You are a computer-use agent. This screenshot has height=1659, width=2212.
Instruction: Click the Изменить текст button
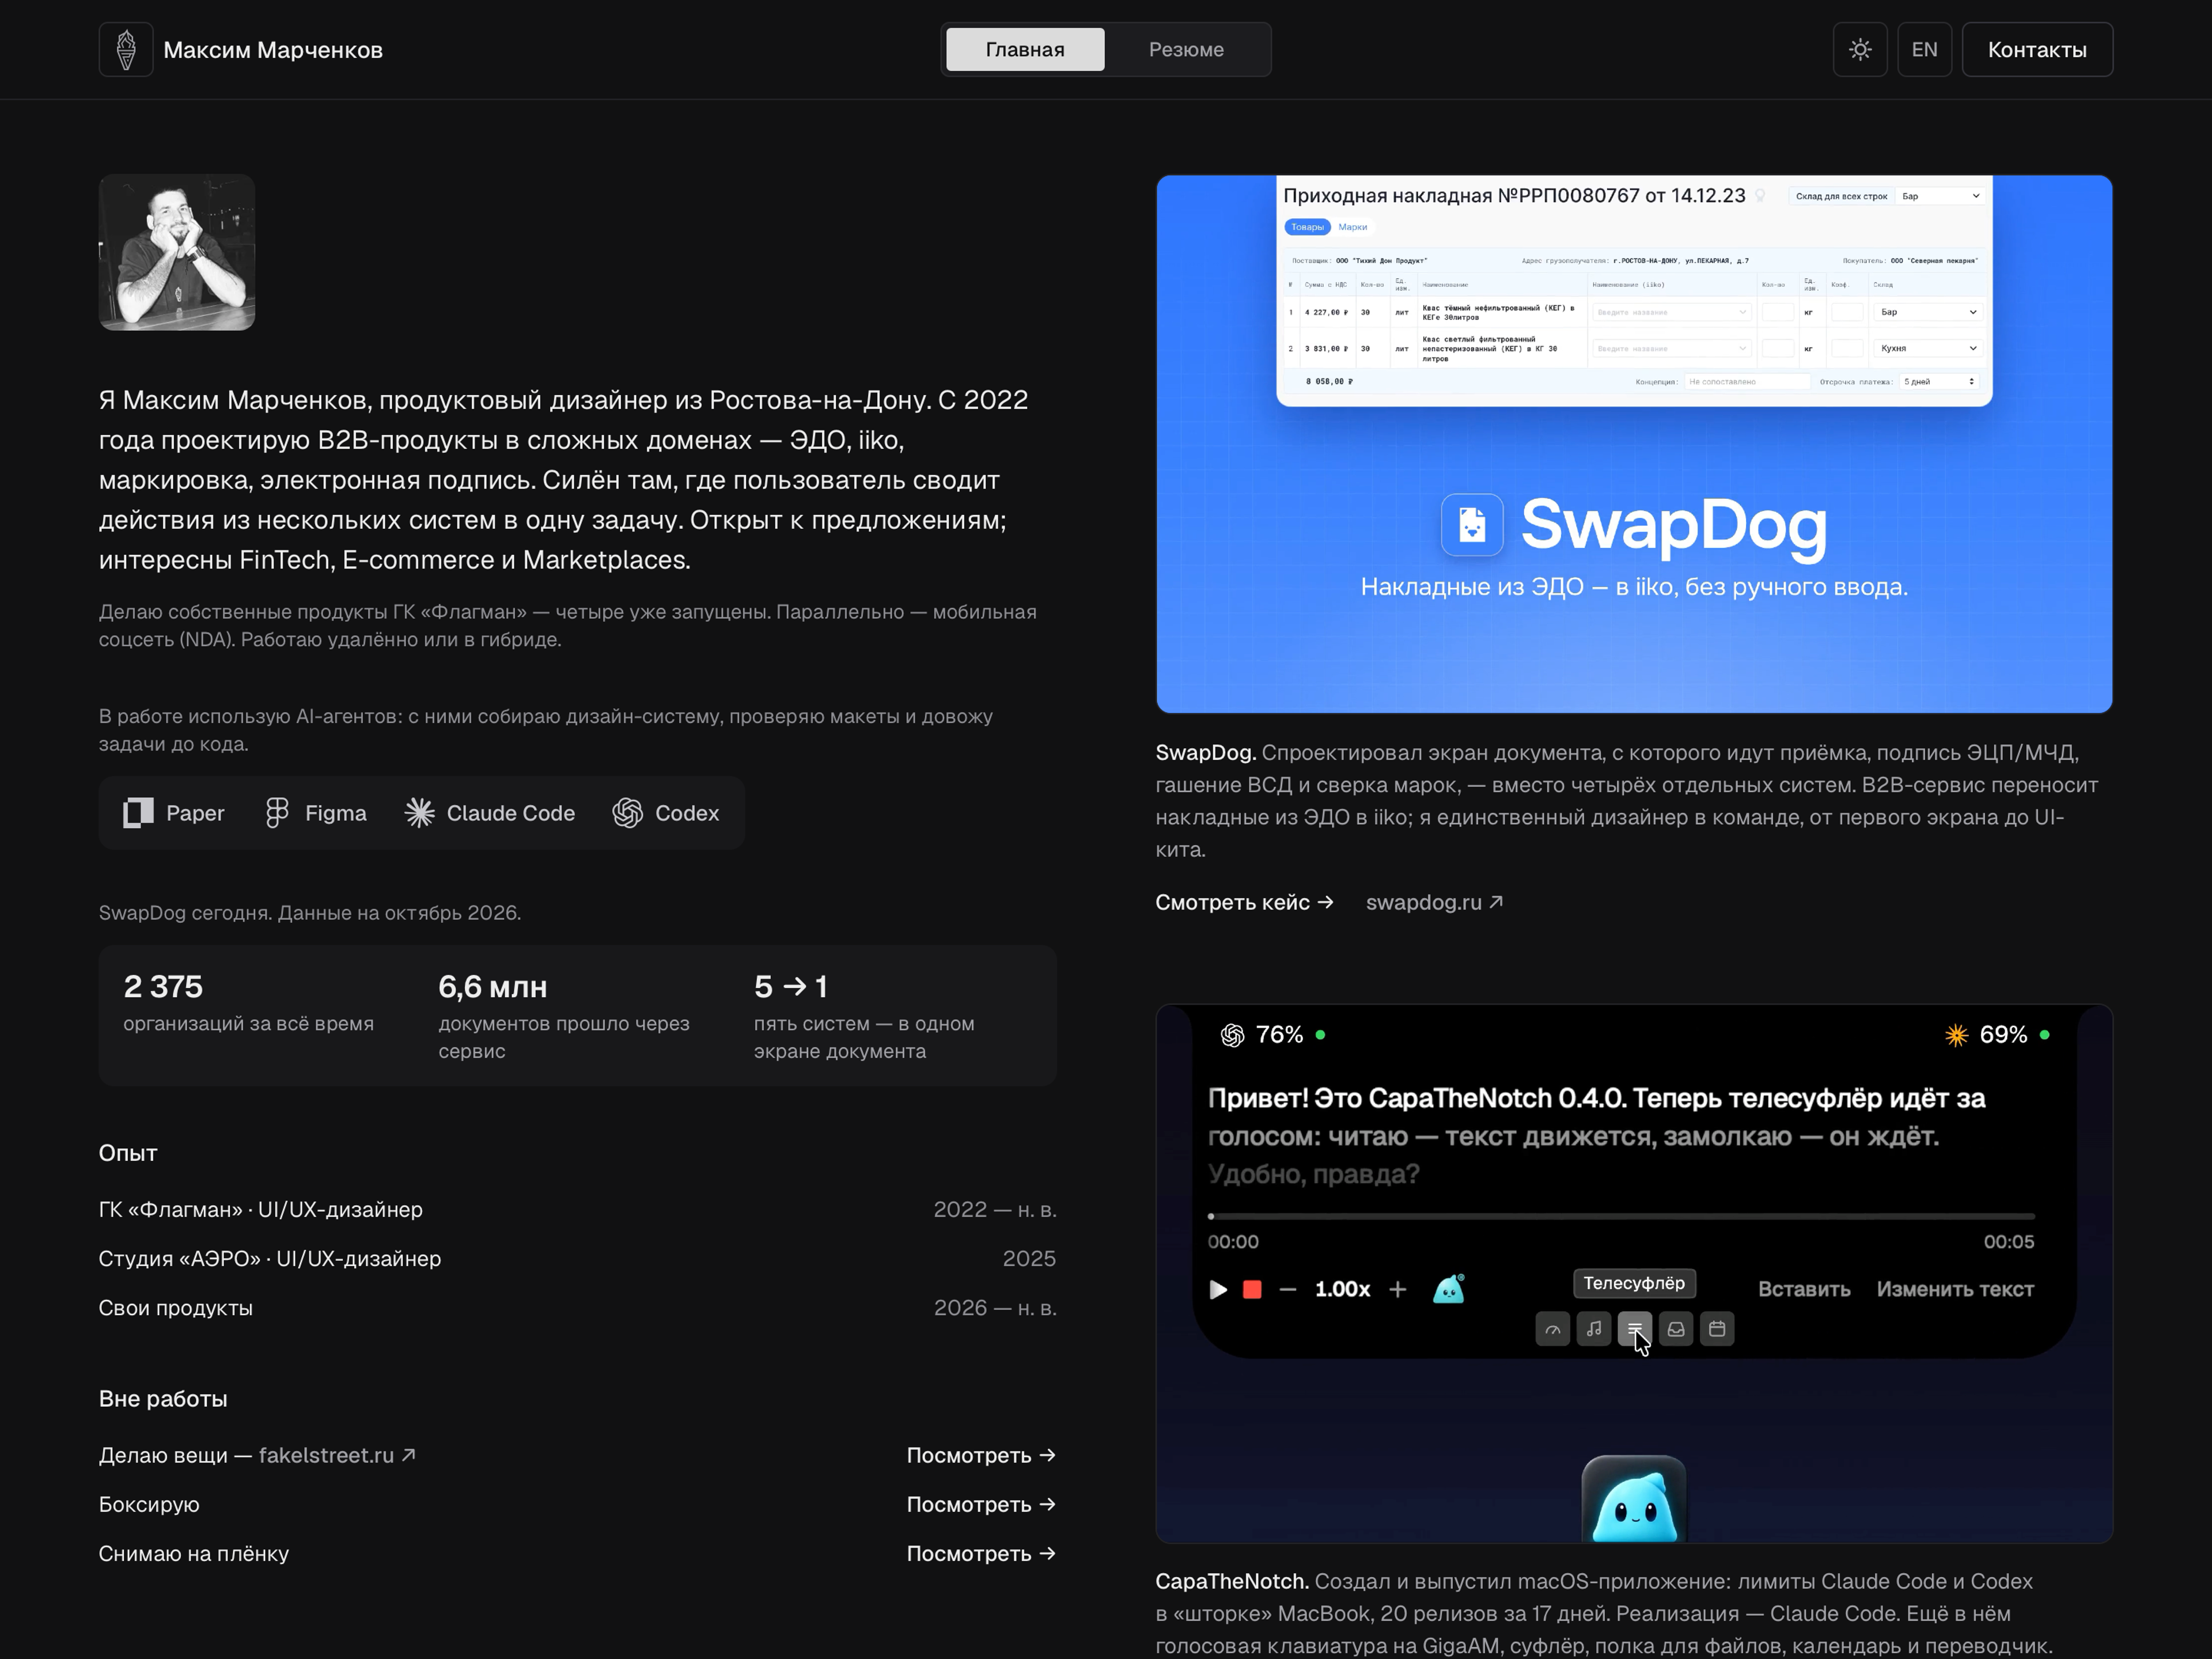tap(1955, 1289)
